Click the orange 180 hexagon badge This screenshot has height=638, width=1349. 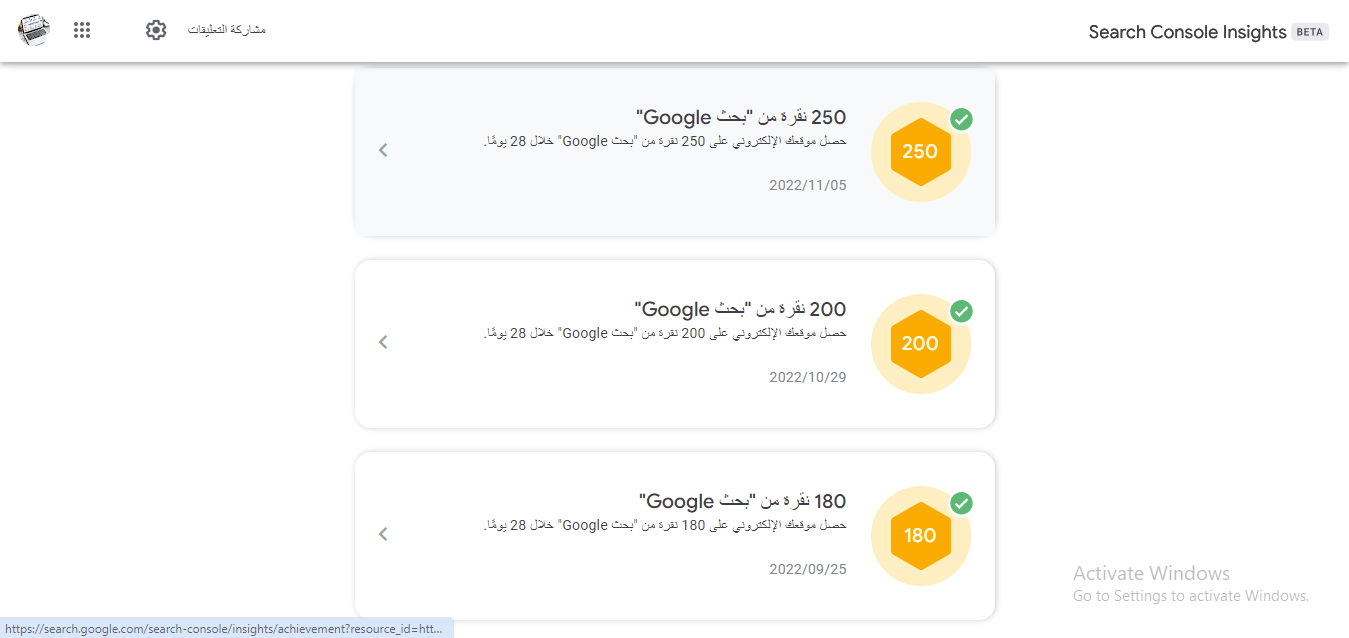[920, 536]
